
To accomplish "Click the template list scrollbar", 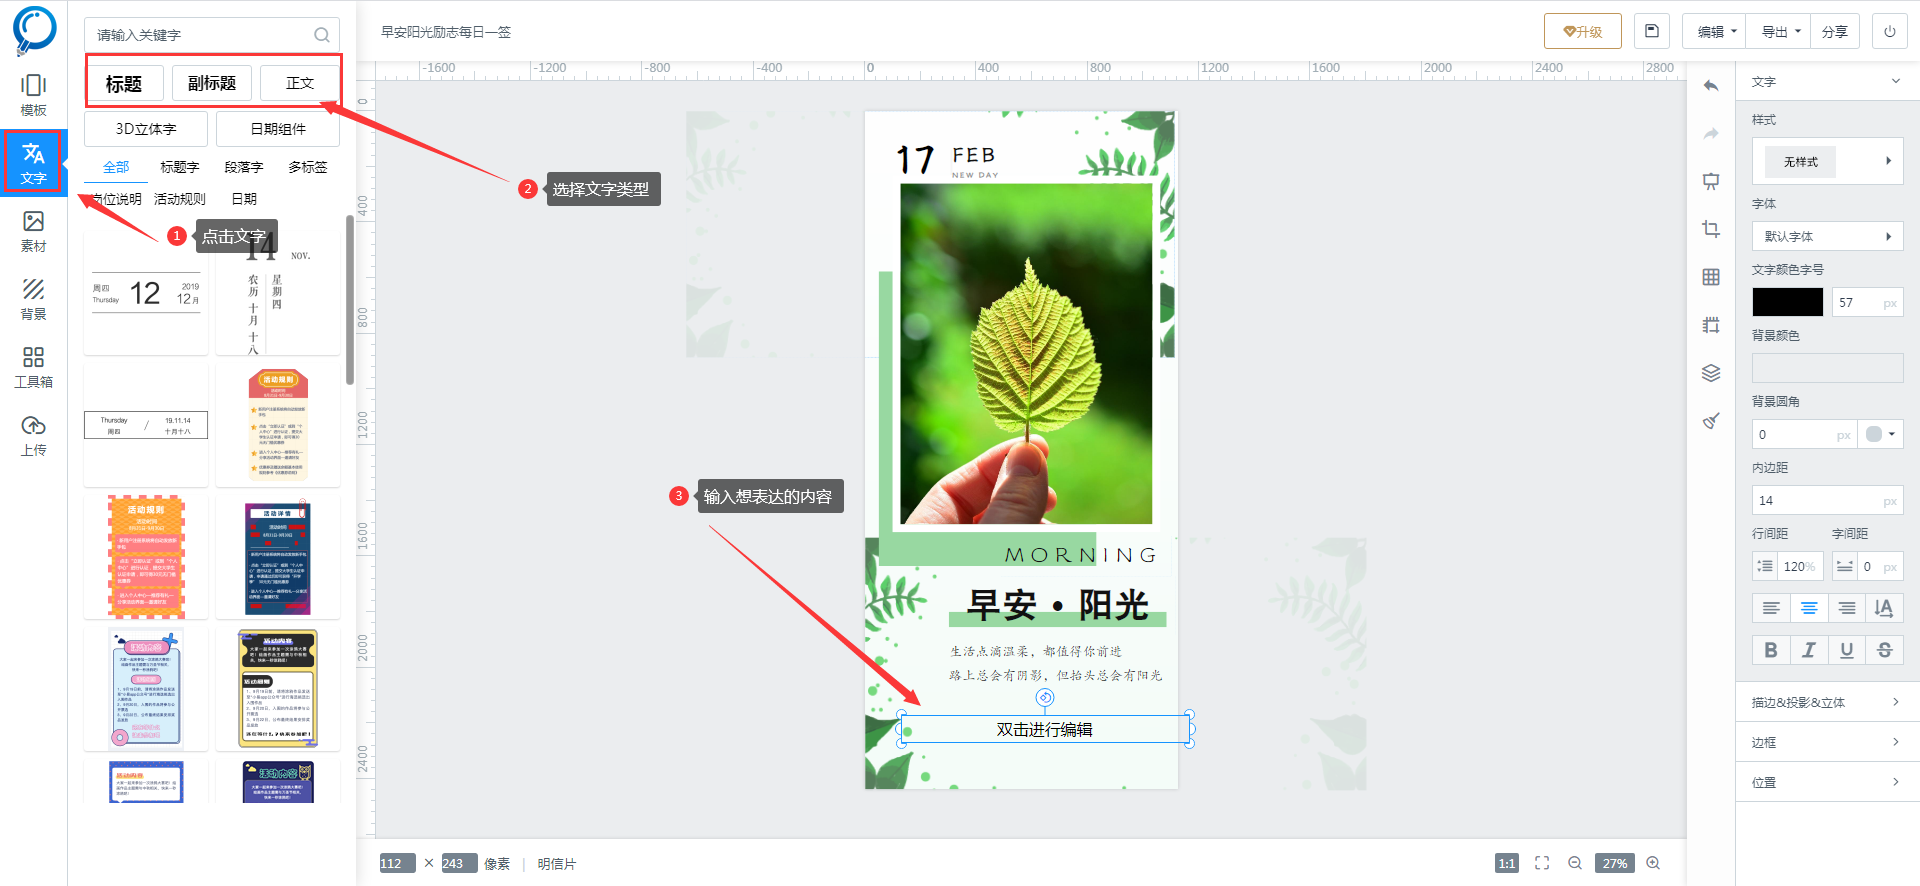I will [x=349, y=300].
